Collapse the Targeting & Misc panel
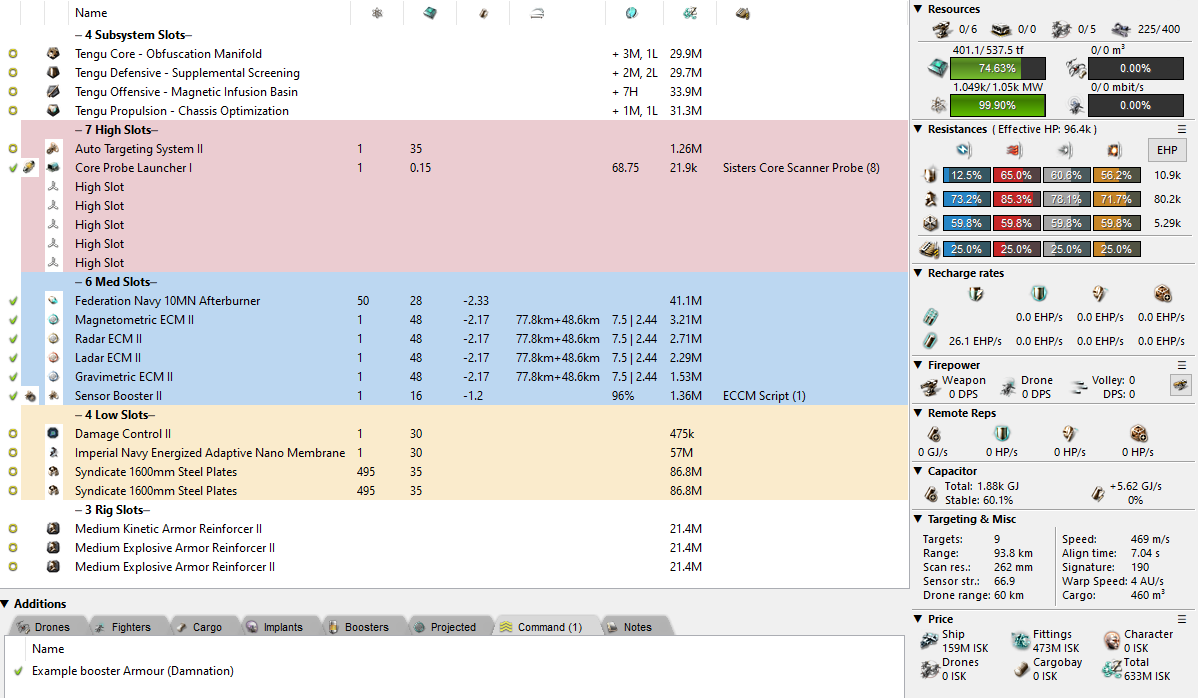Screen dimensions: 1198x698 coord(920,519)
